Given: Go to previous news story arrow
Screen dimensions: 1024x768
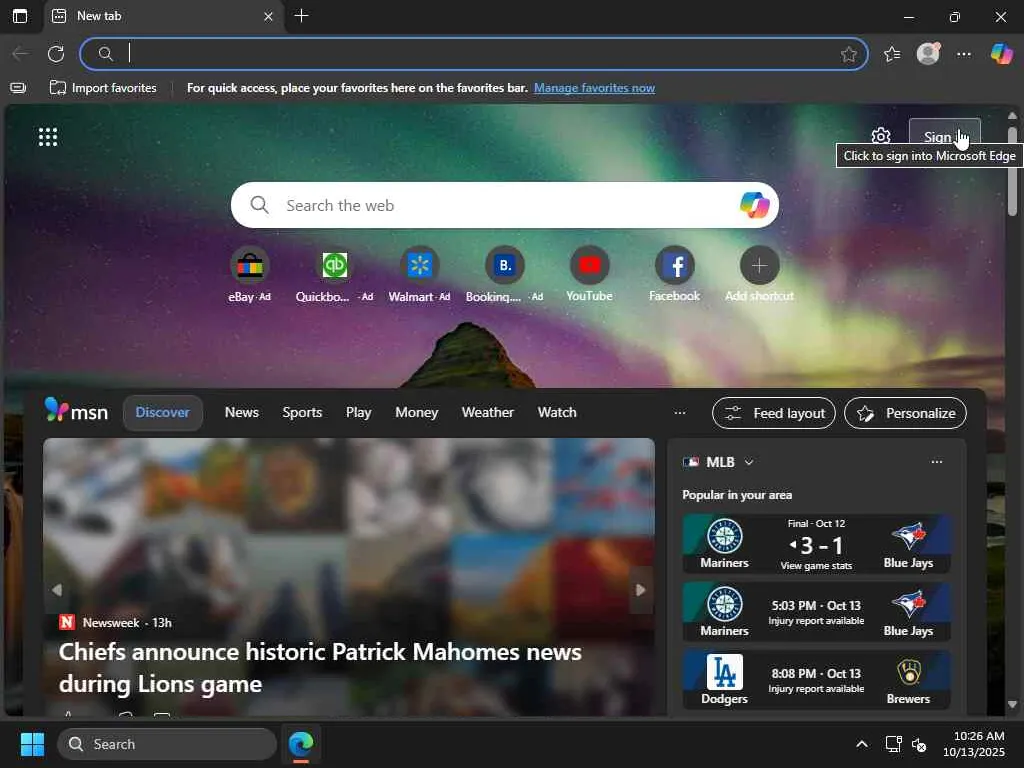Looking at the screenshot, I should pos(57,590).
